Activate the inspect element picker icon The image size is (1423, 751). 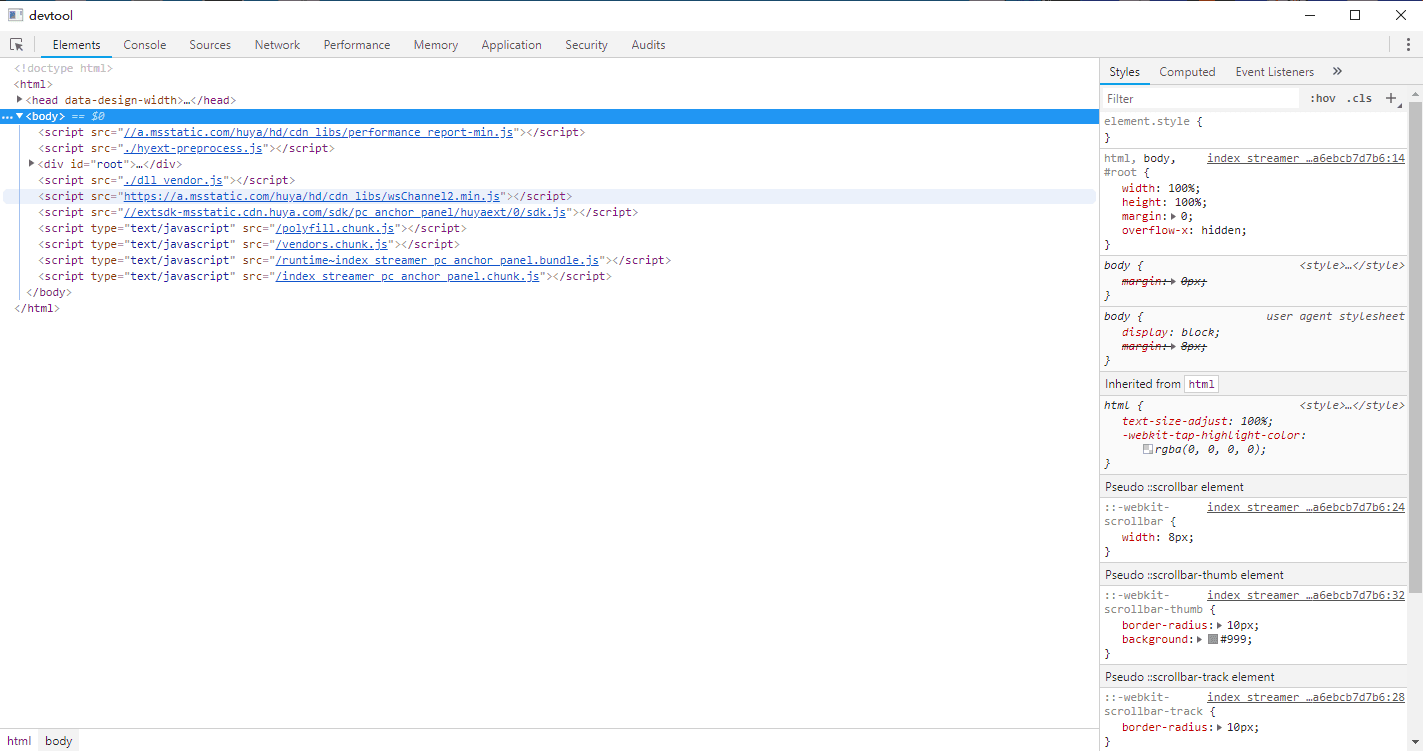click(17, 45)
